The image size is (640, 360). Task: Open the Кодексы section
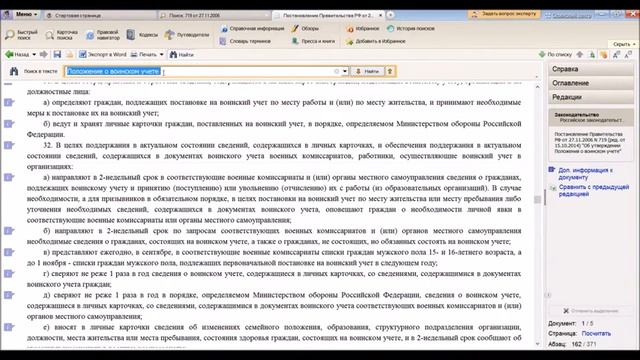pos(142,35)
